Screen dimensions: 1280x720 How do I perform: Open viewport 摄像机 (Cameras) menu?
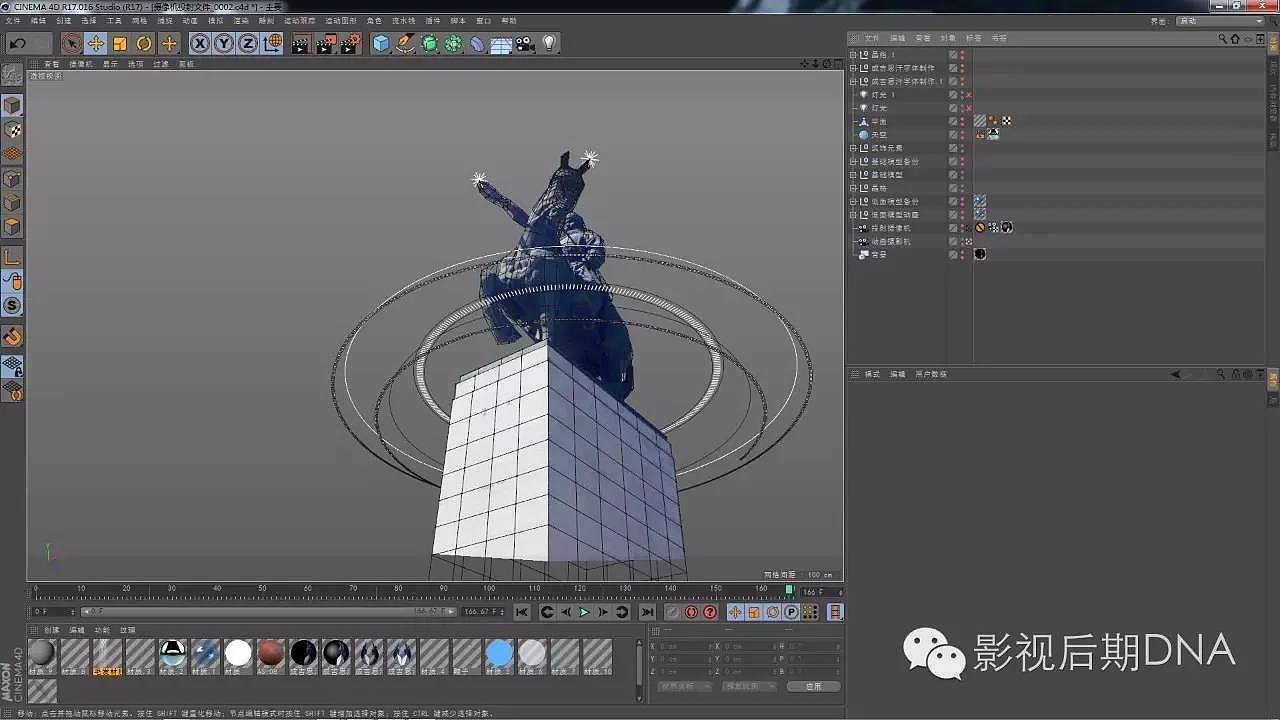coord(81,64)
